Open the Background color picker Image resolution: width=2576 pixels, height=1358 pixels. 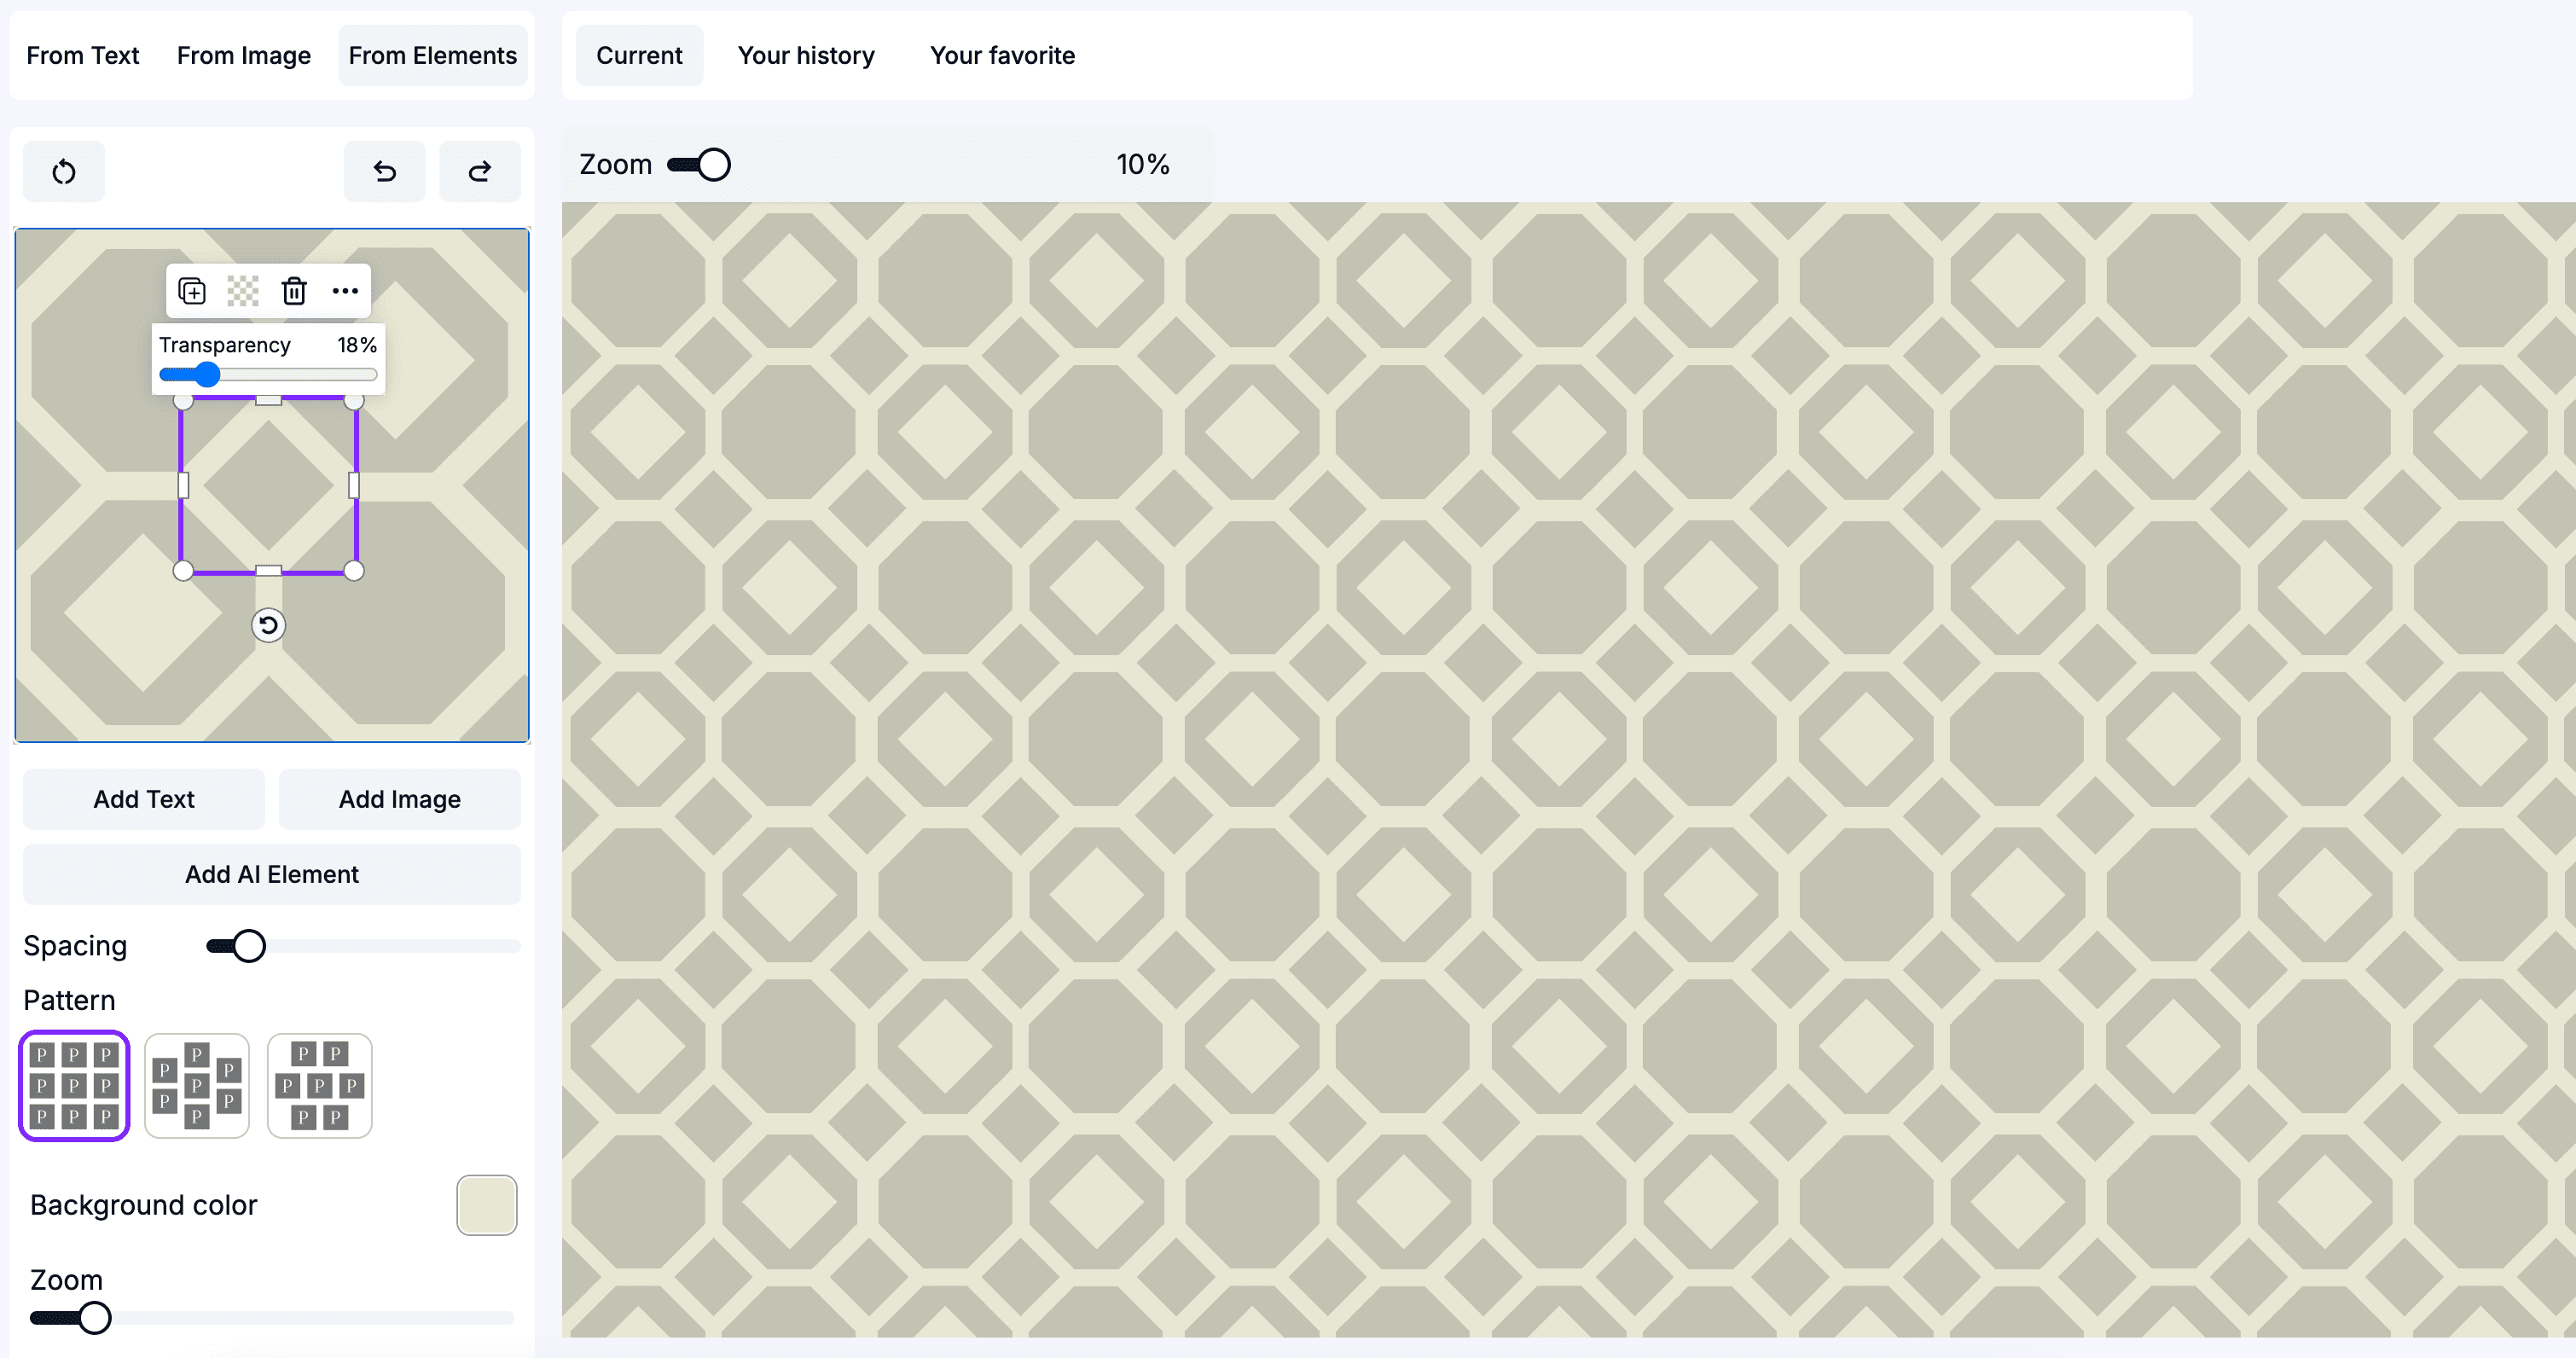coord(486,1205)
